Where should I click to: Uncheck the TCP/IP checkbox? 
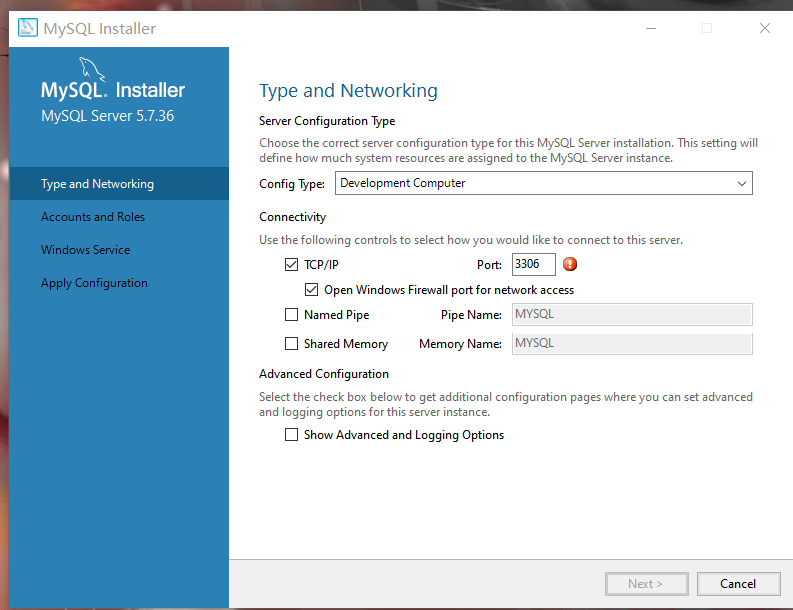pyautogui.click(x=291, y=265)
